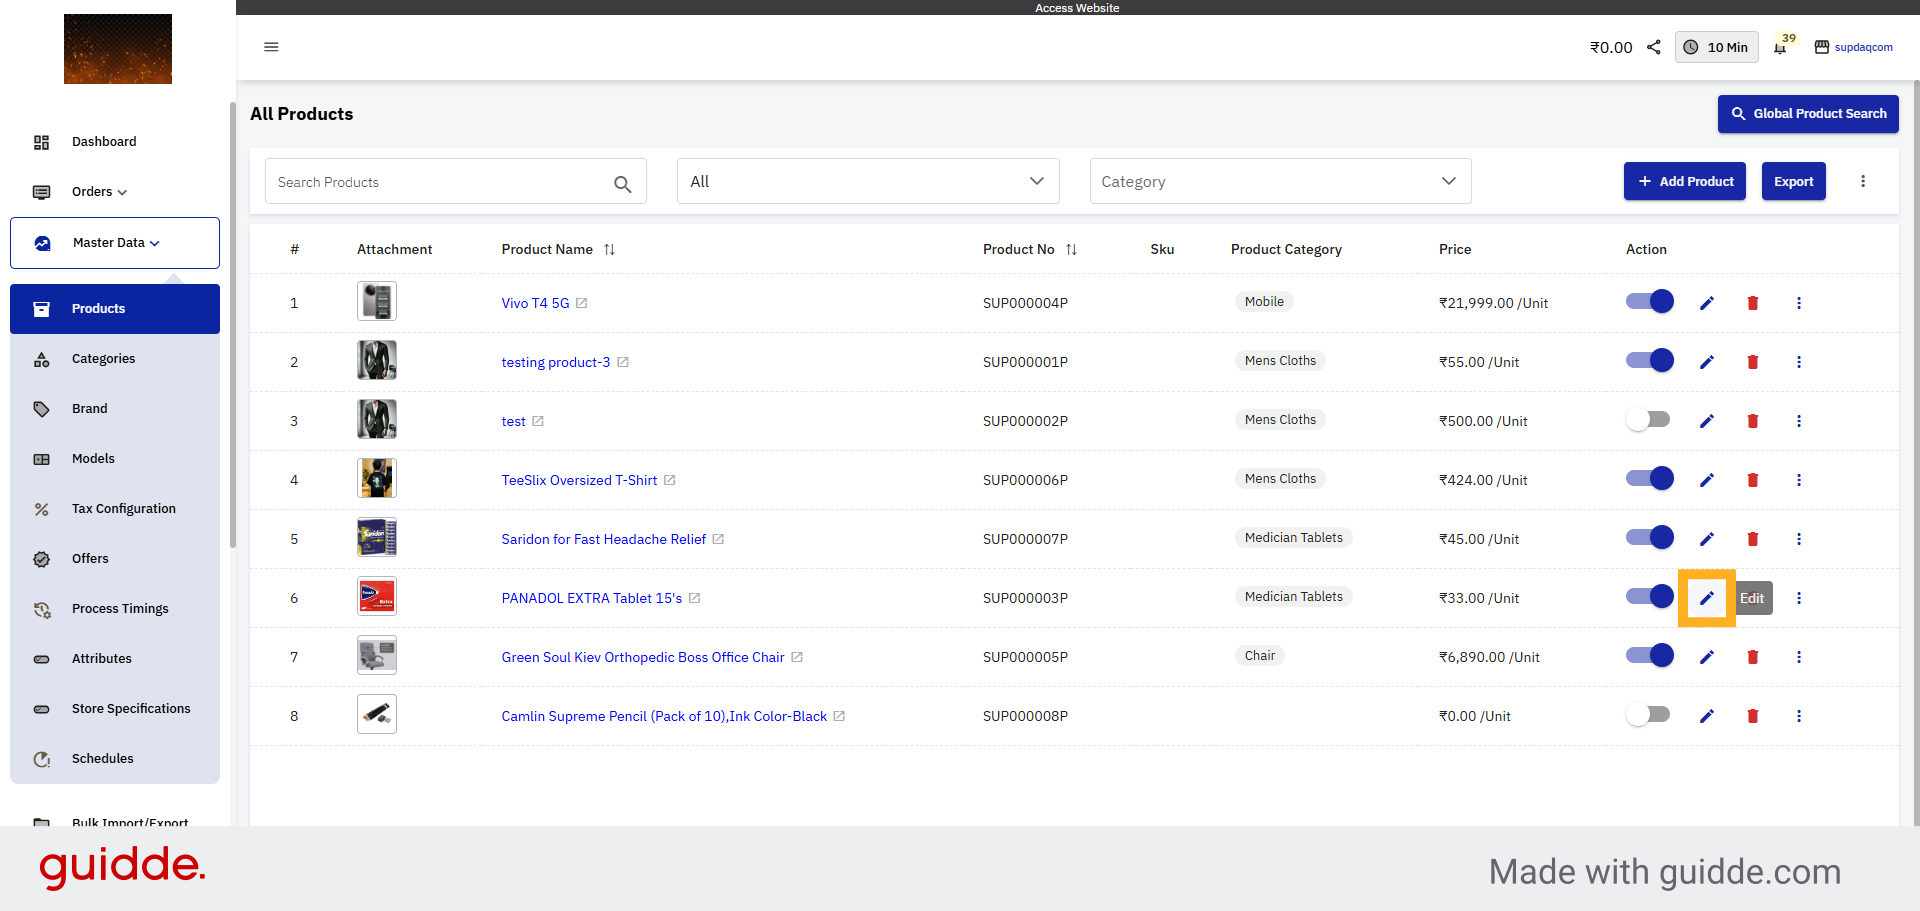The height and width of the screenshot is (911, 1920).
Task: Click the search magnifier icon in Search Products
Action: [x=622, y=184]
